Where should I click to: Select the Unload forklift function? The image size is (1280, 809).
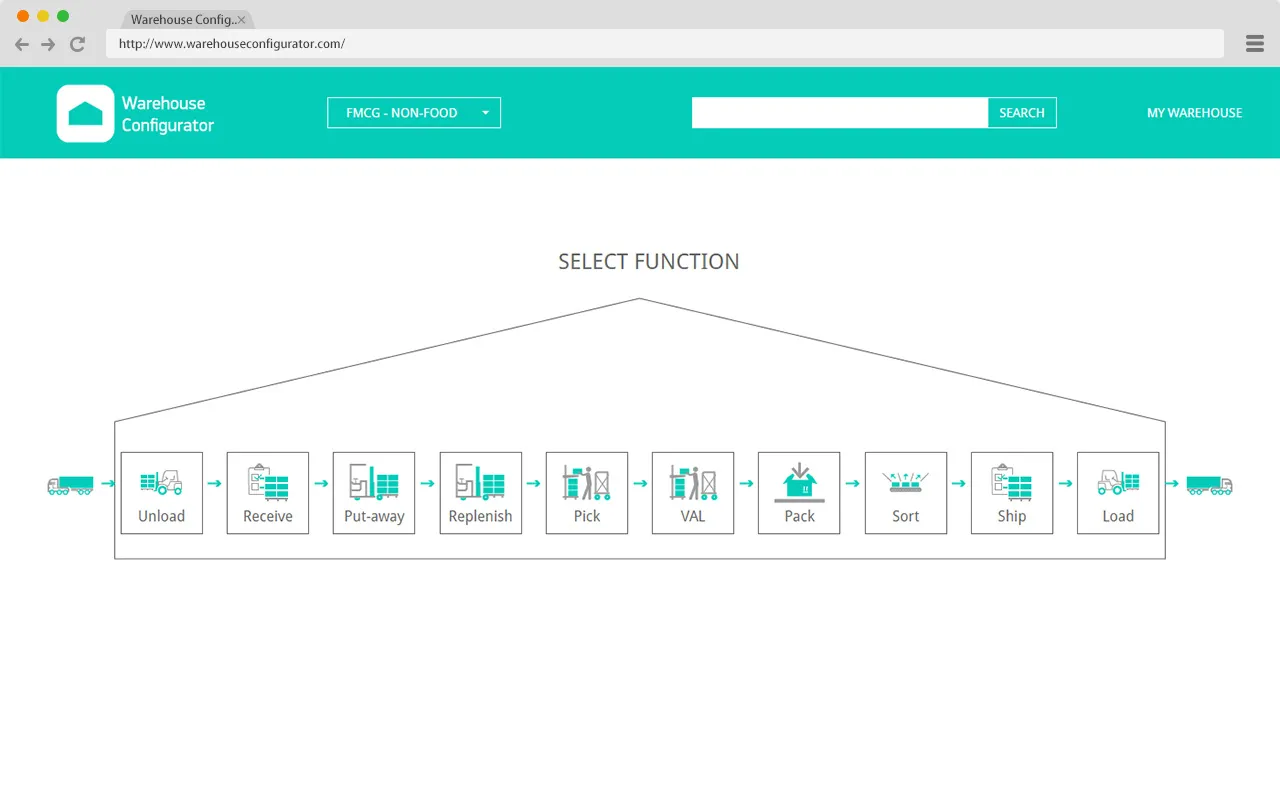click(x=161, y=492)
